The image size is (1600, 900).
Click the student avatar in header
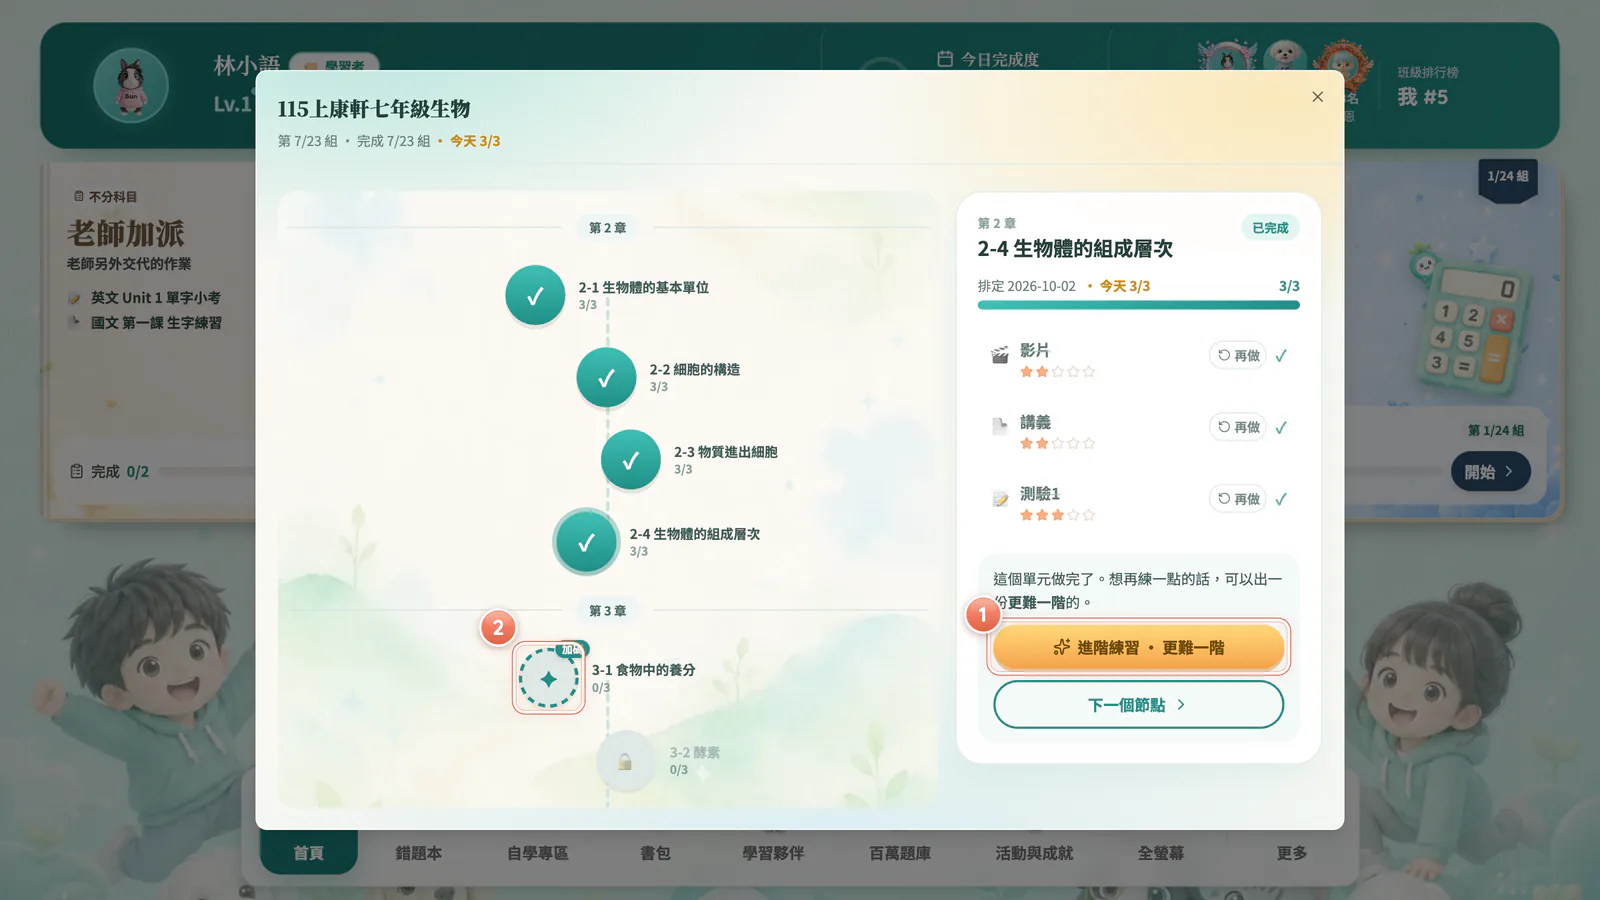pyautogui.click(x=131, y=86)
